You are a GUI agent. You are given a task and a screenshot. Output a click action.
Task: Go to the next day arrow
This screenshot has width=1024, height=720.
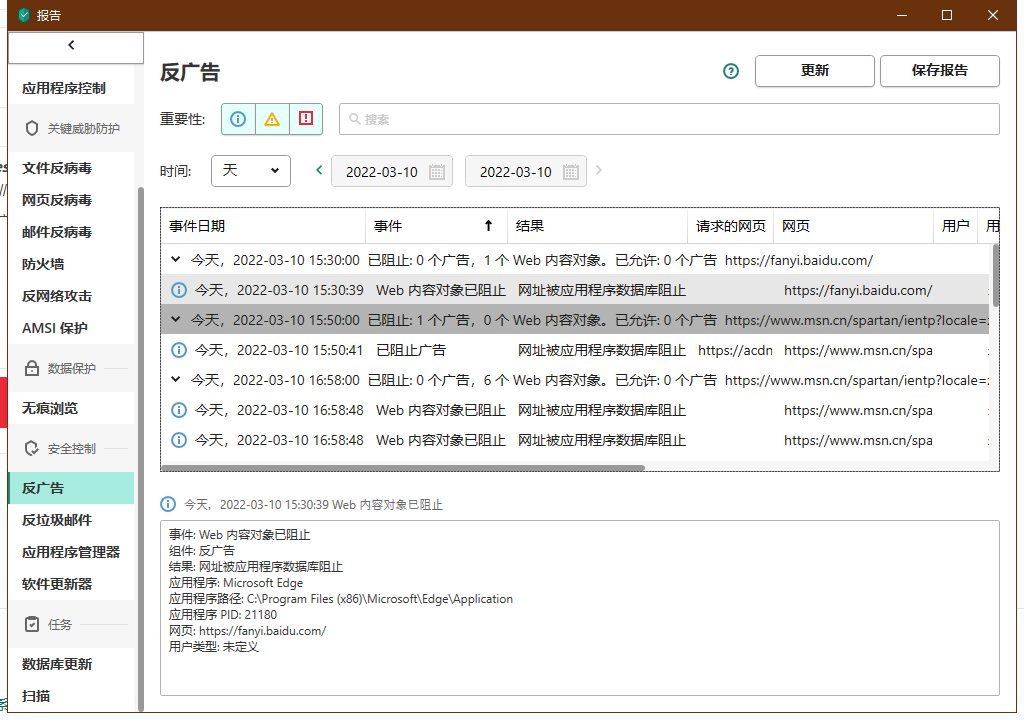[599, 170]
